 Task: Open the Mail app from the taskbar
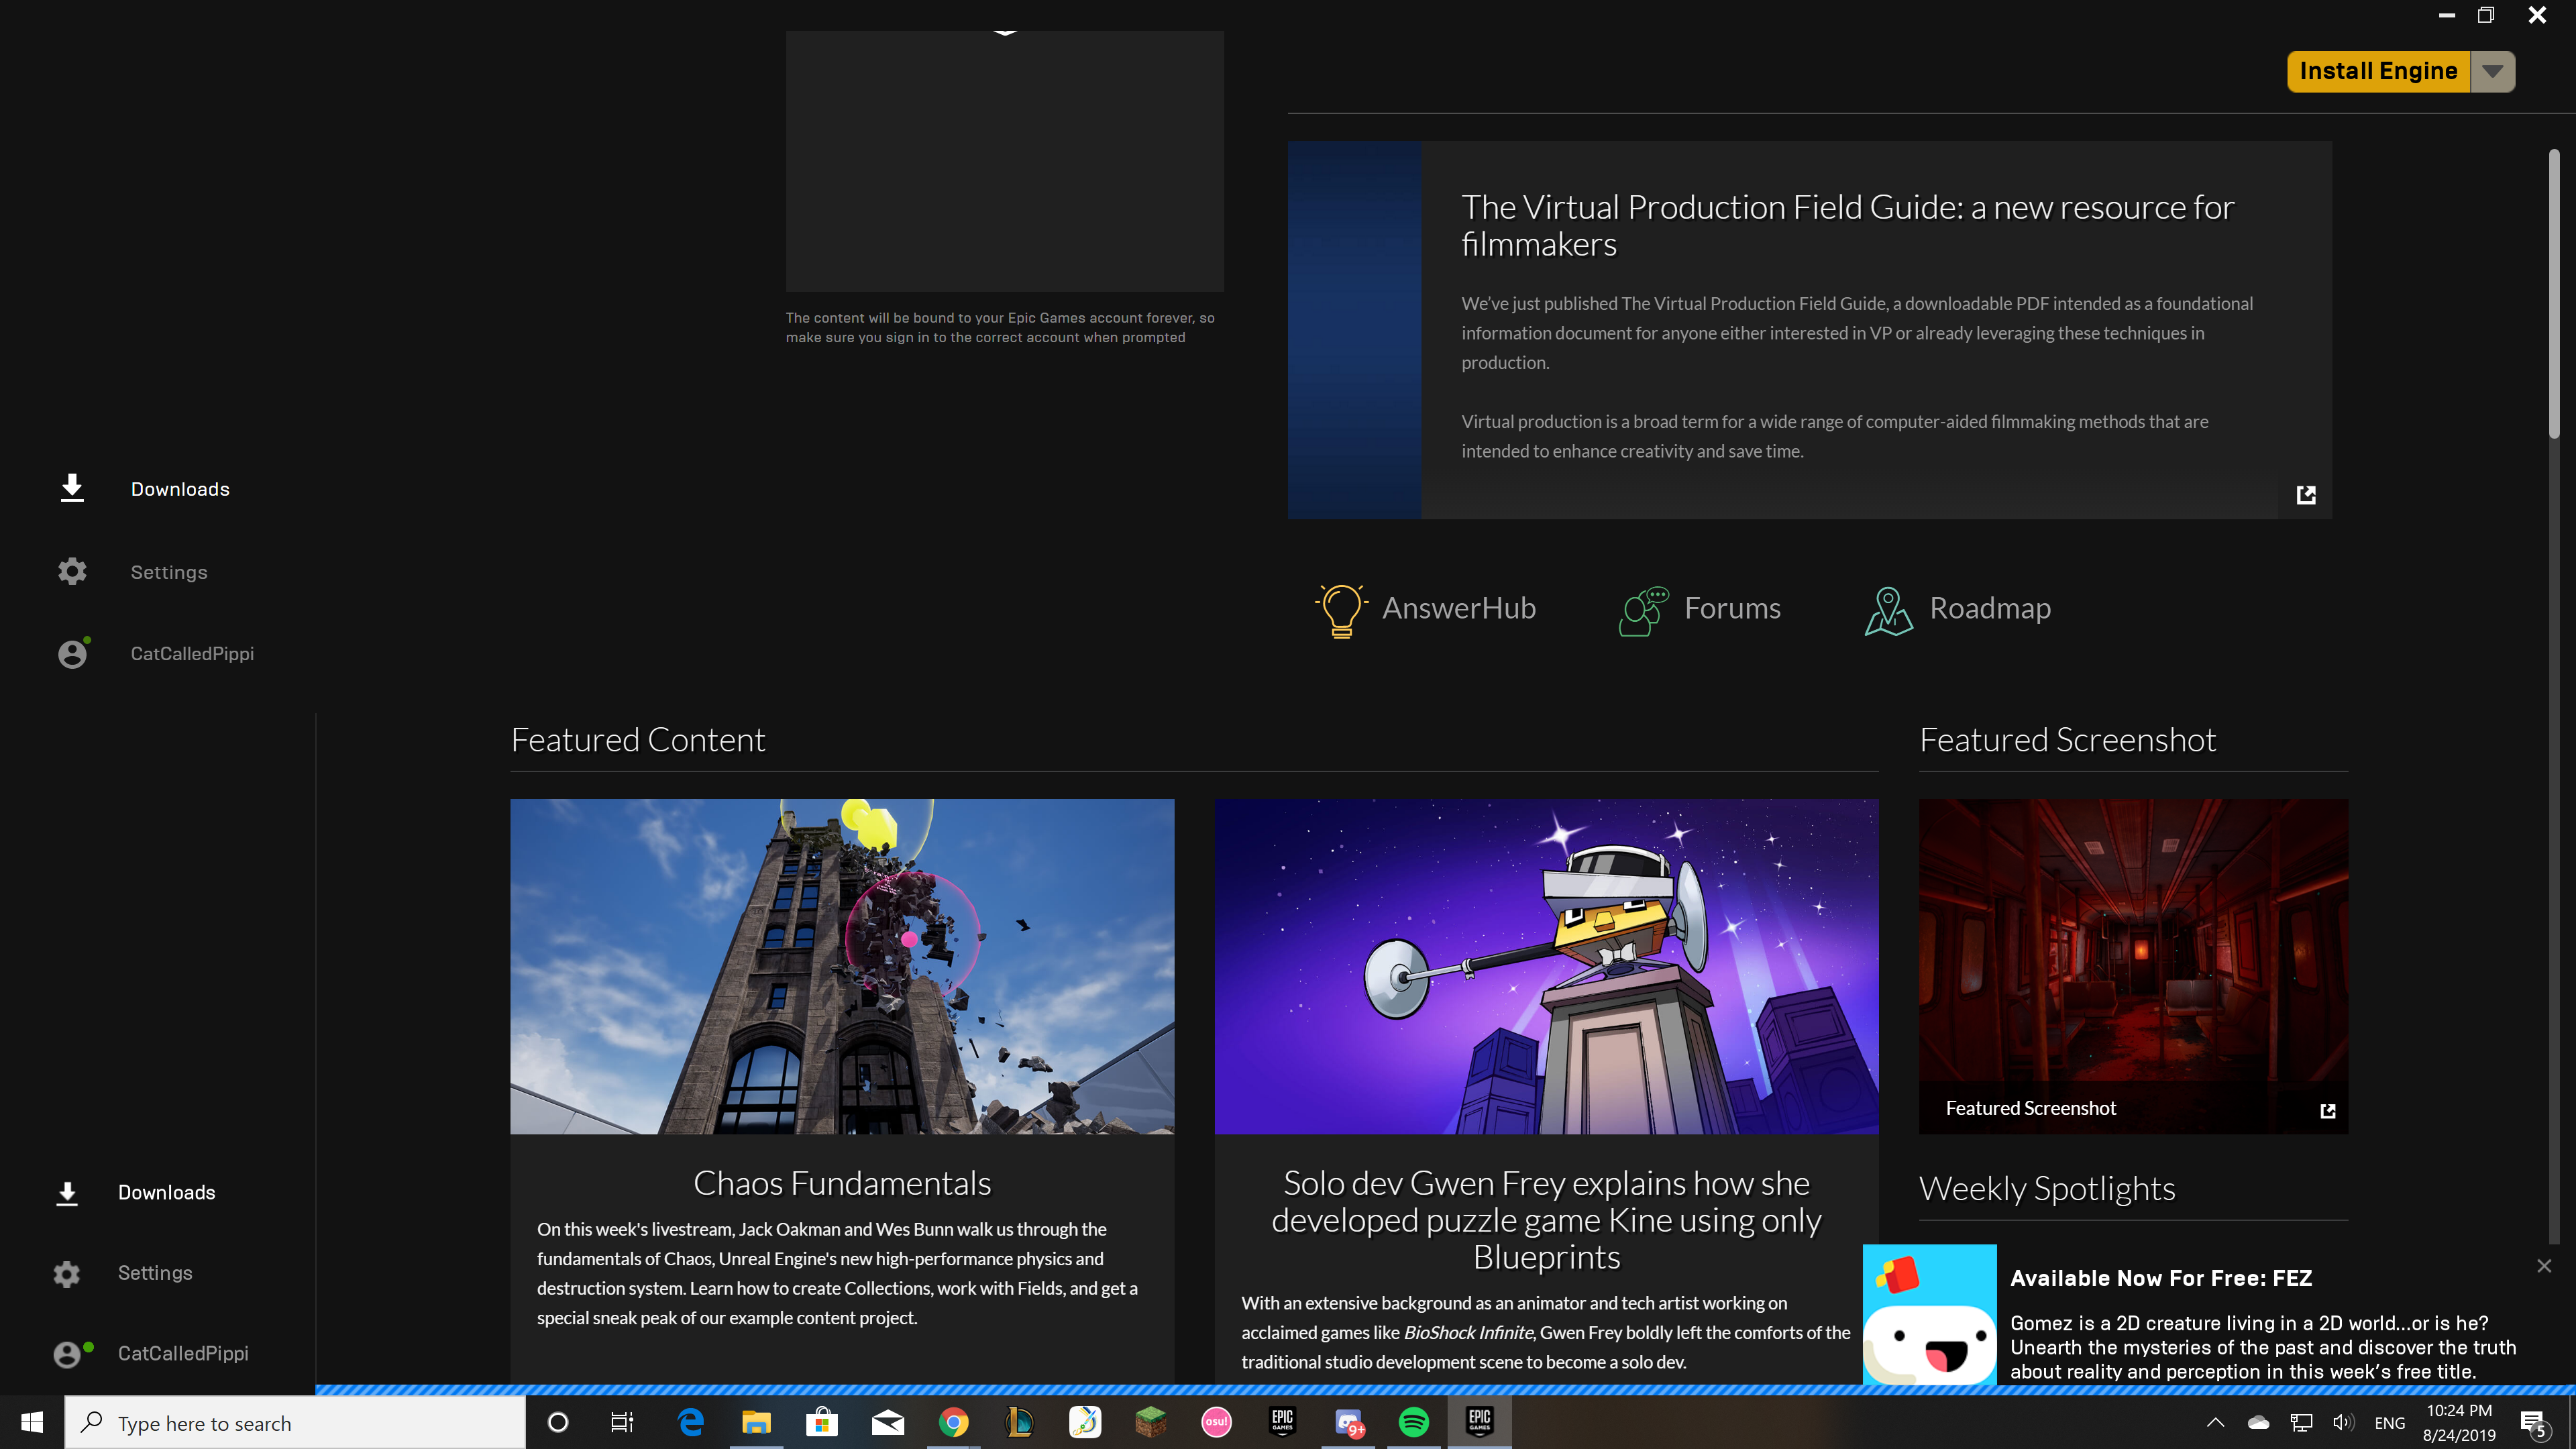click(888, 1422)
